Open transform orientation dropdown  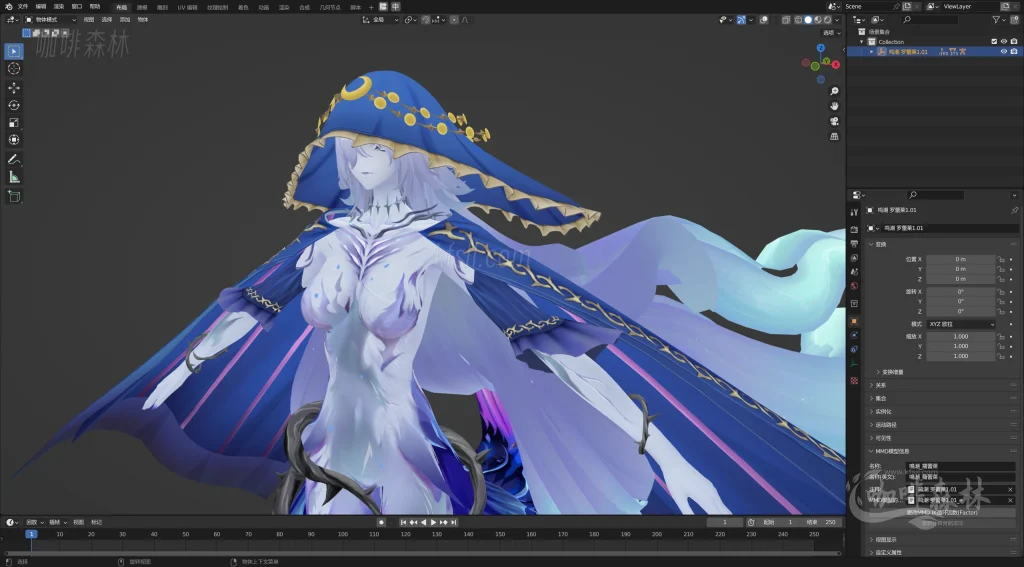pyautogui.click(x=381, y=20)
